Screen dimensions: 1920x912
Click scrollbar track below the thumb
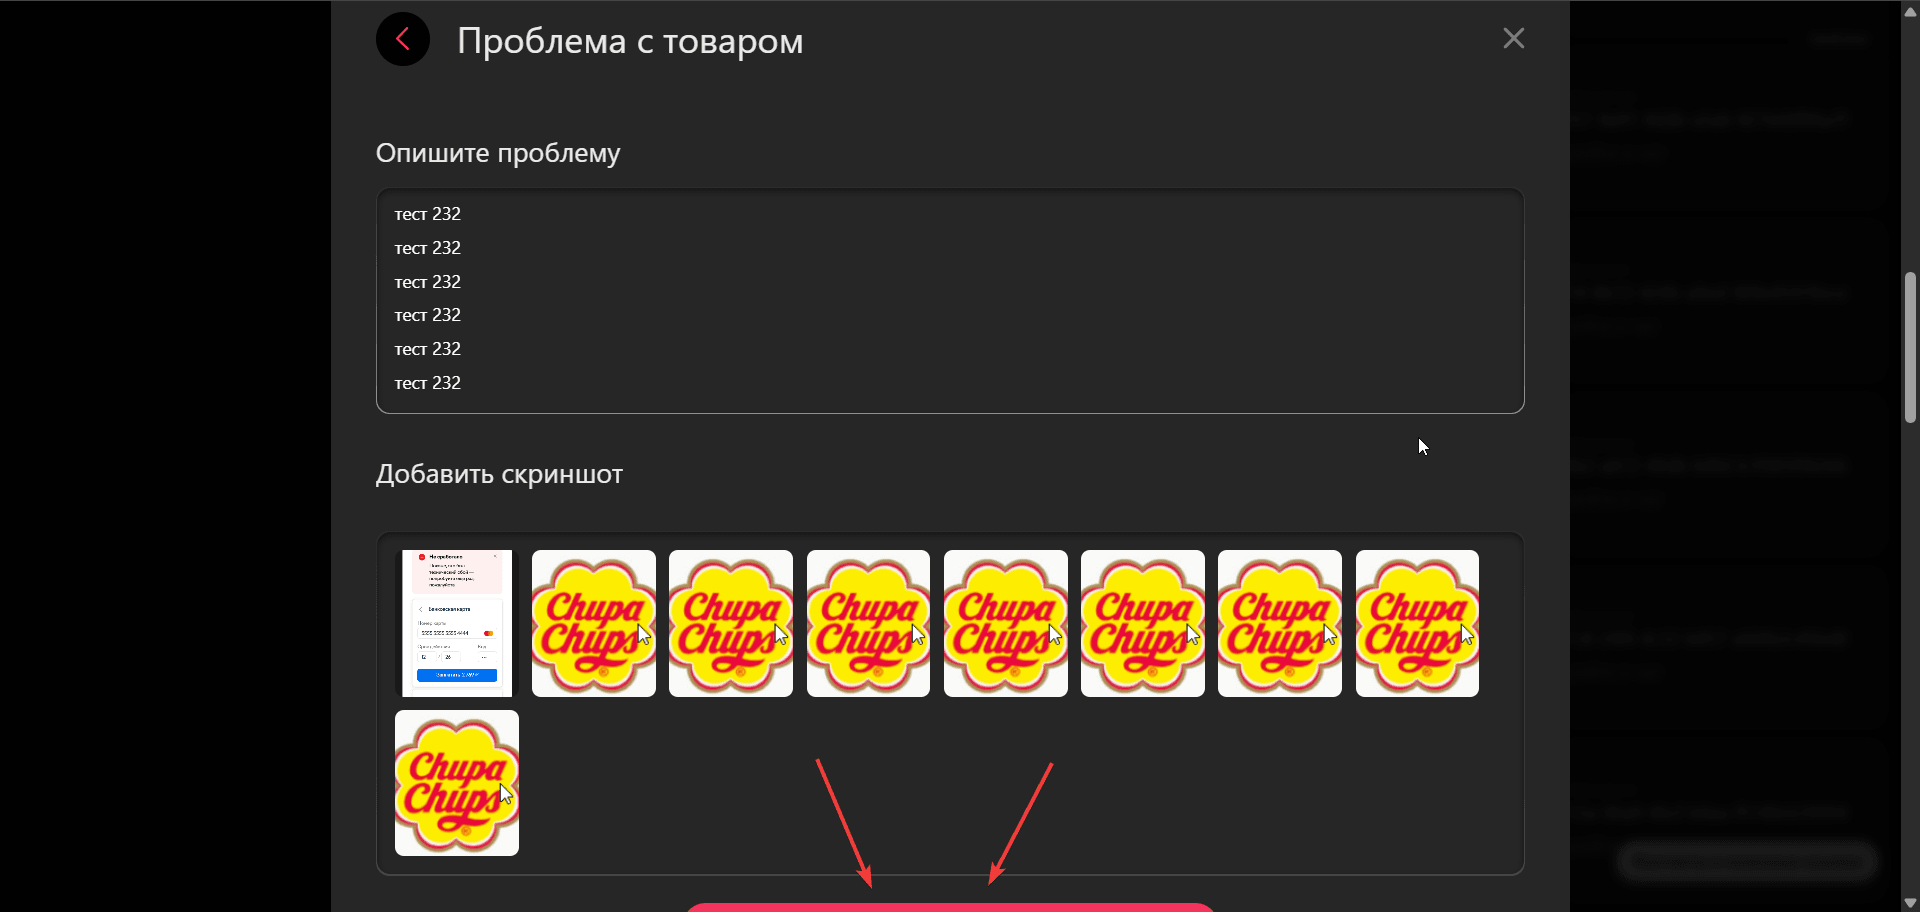(x=1910, y=650)
